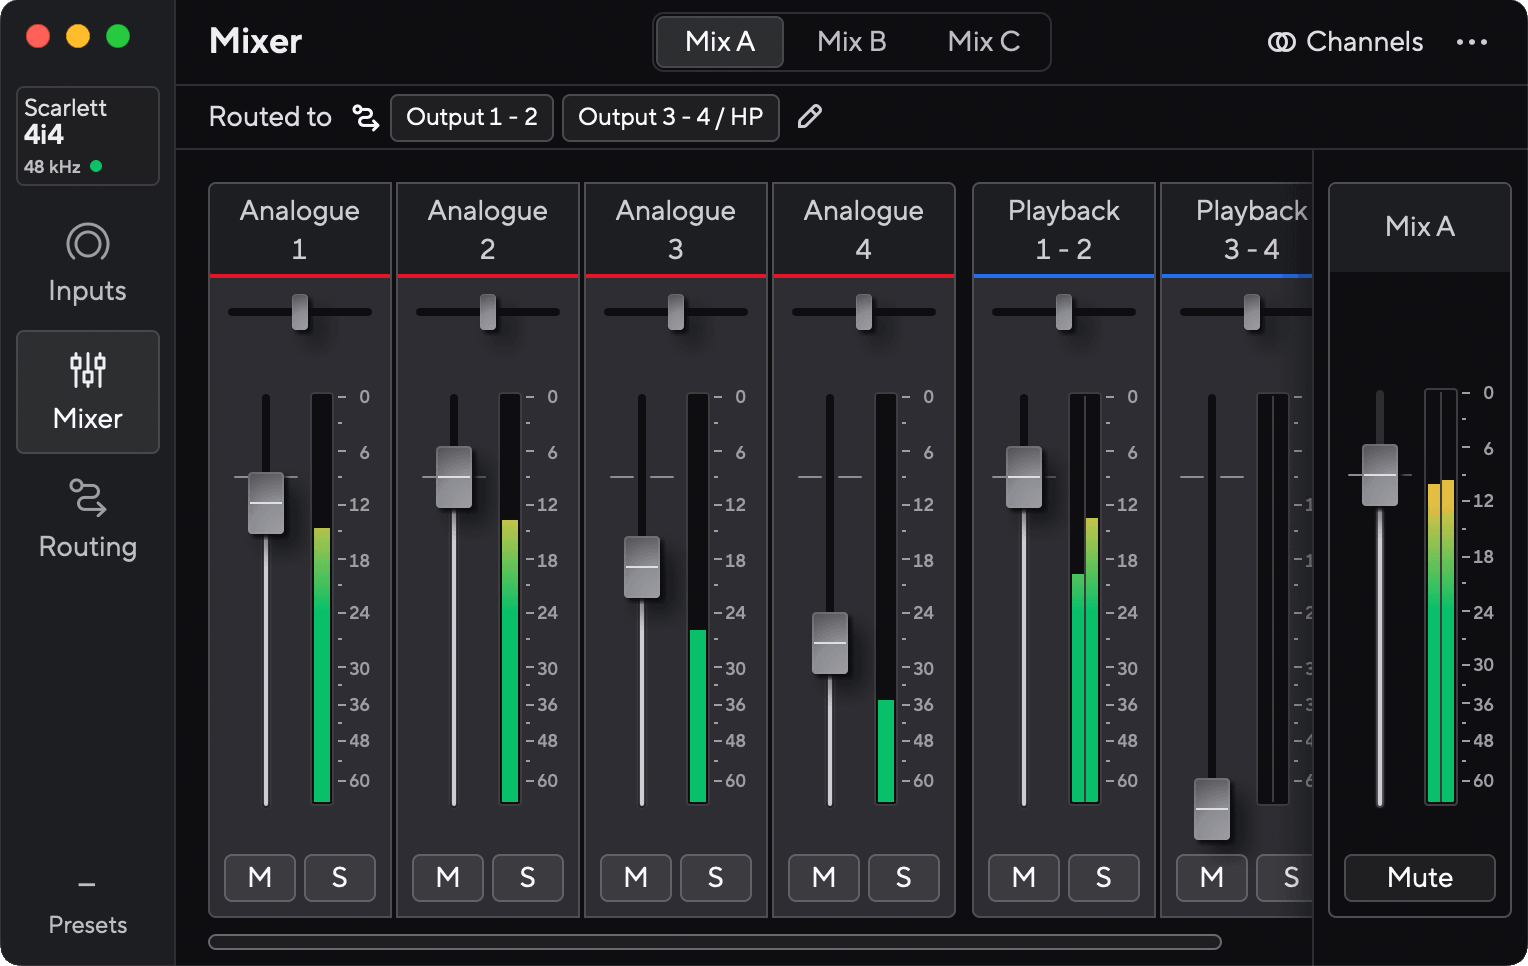
Task: Open the Channels view button
Action: tap(1346, 42)
